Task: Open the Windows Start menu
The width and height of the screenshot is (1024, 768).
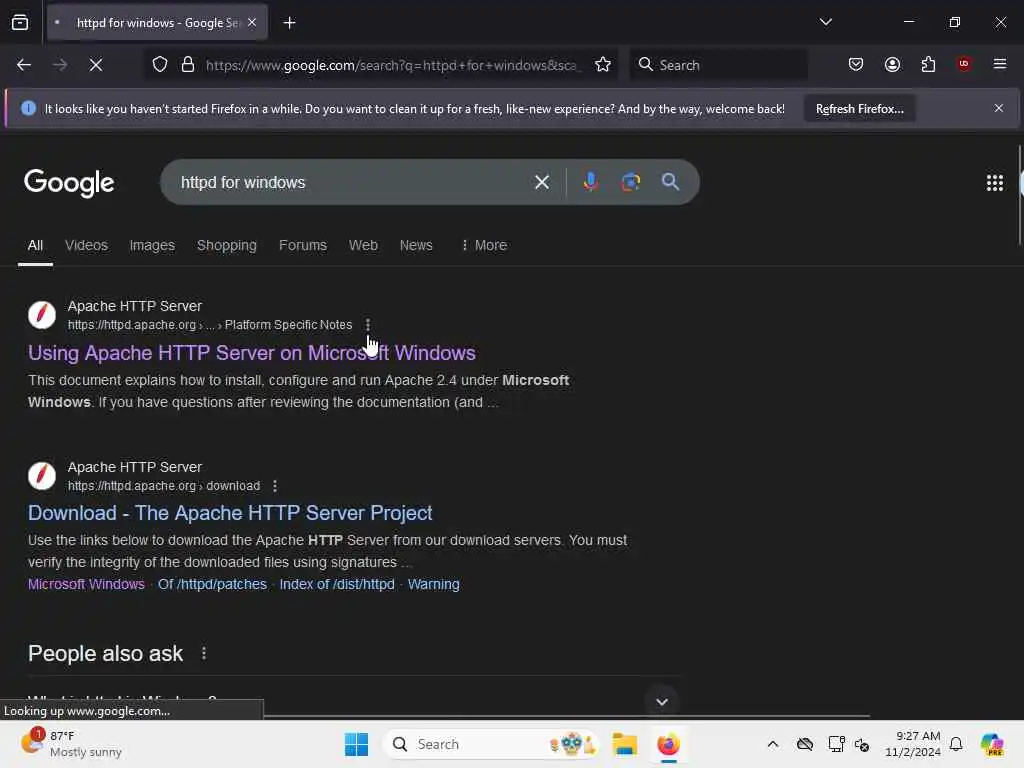Action: (357, 744)
